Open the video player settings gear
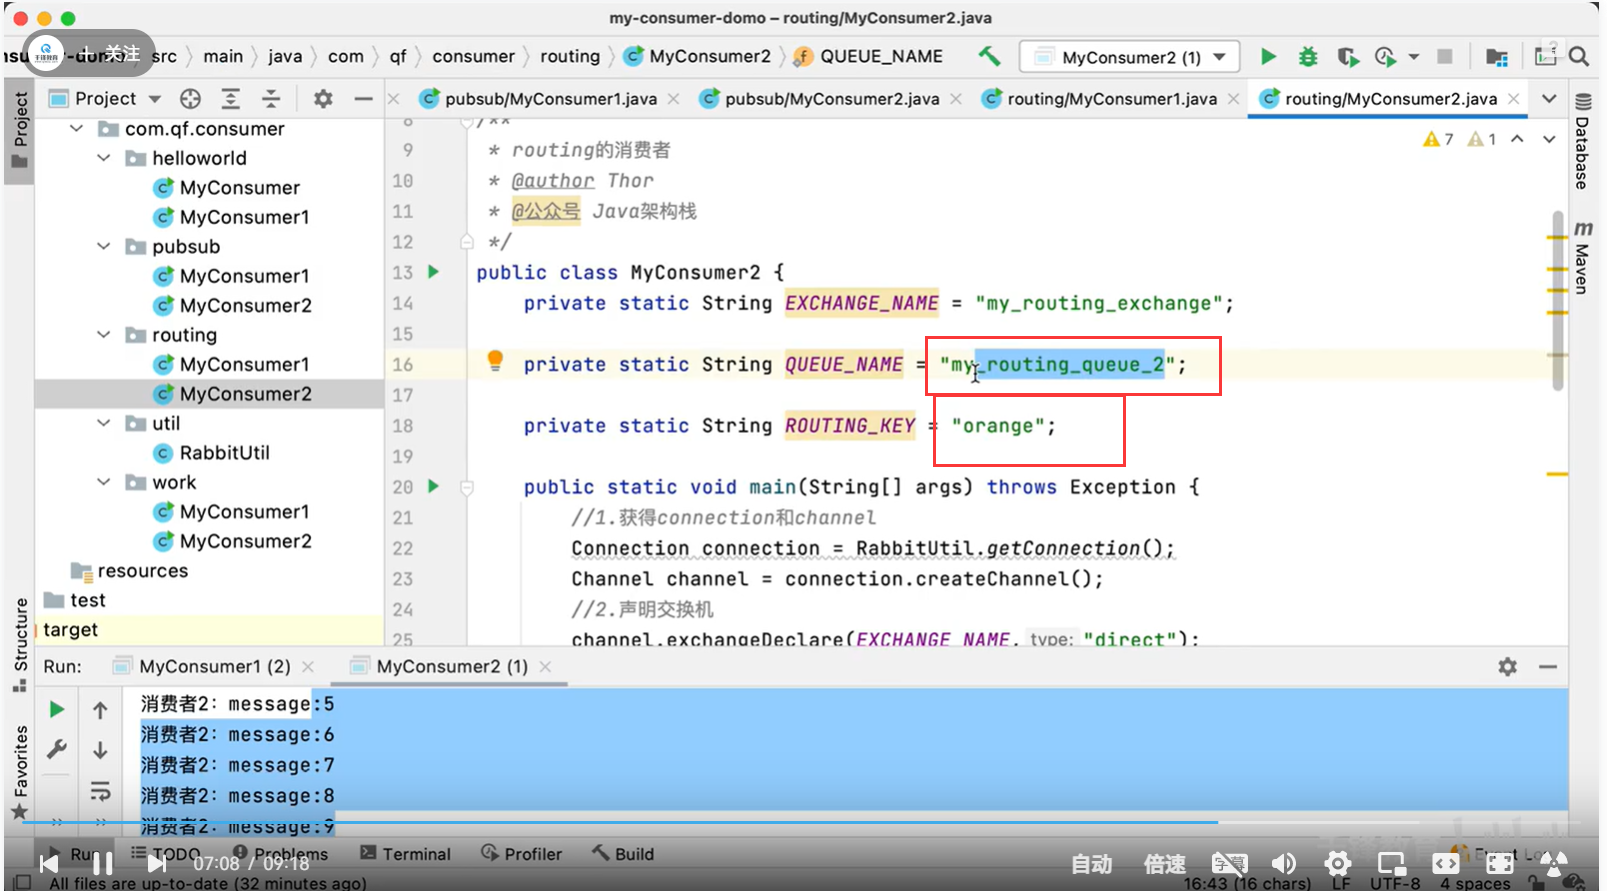 pyautogui.click(x=1338, y=863)
